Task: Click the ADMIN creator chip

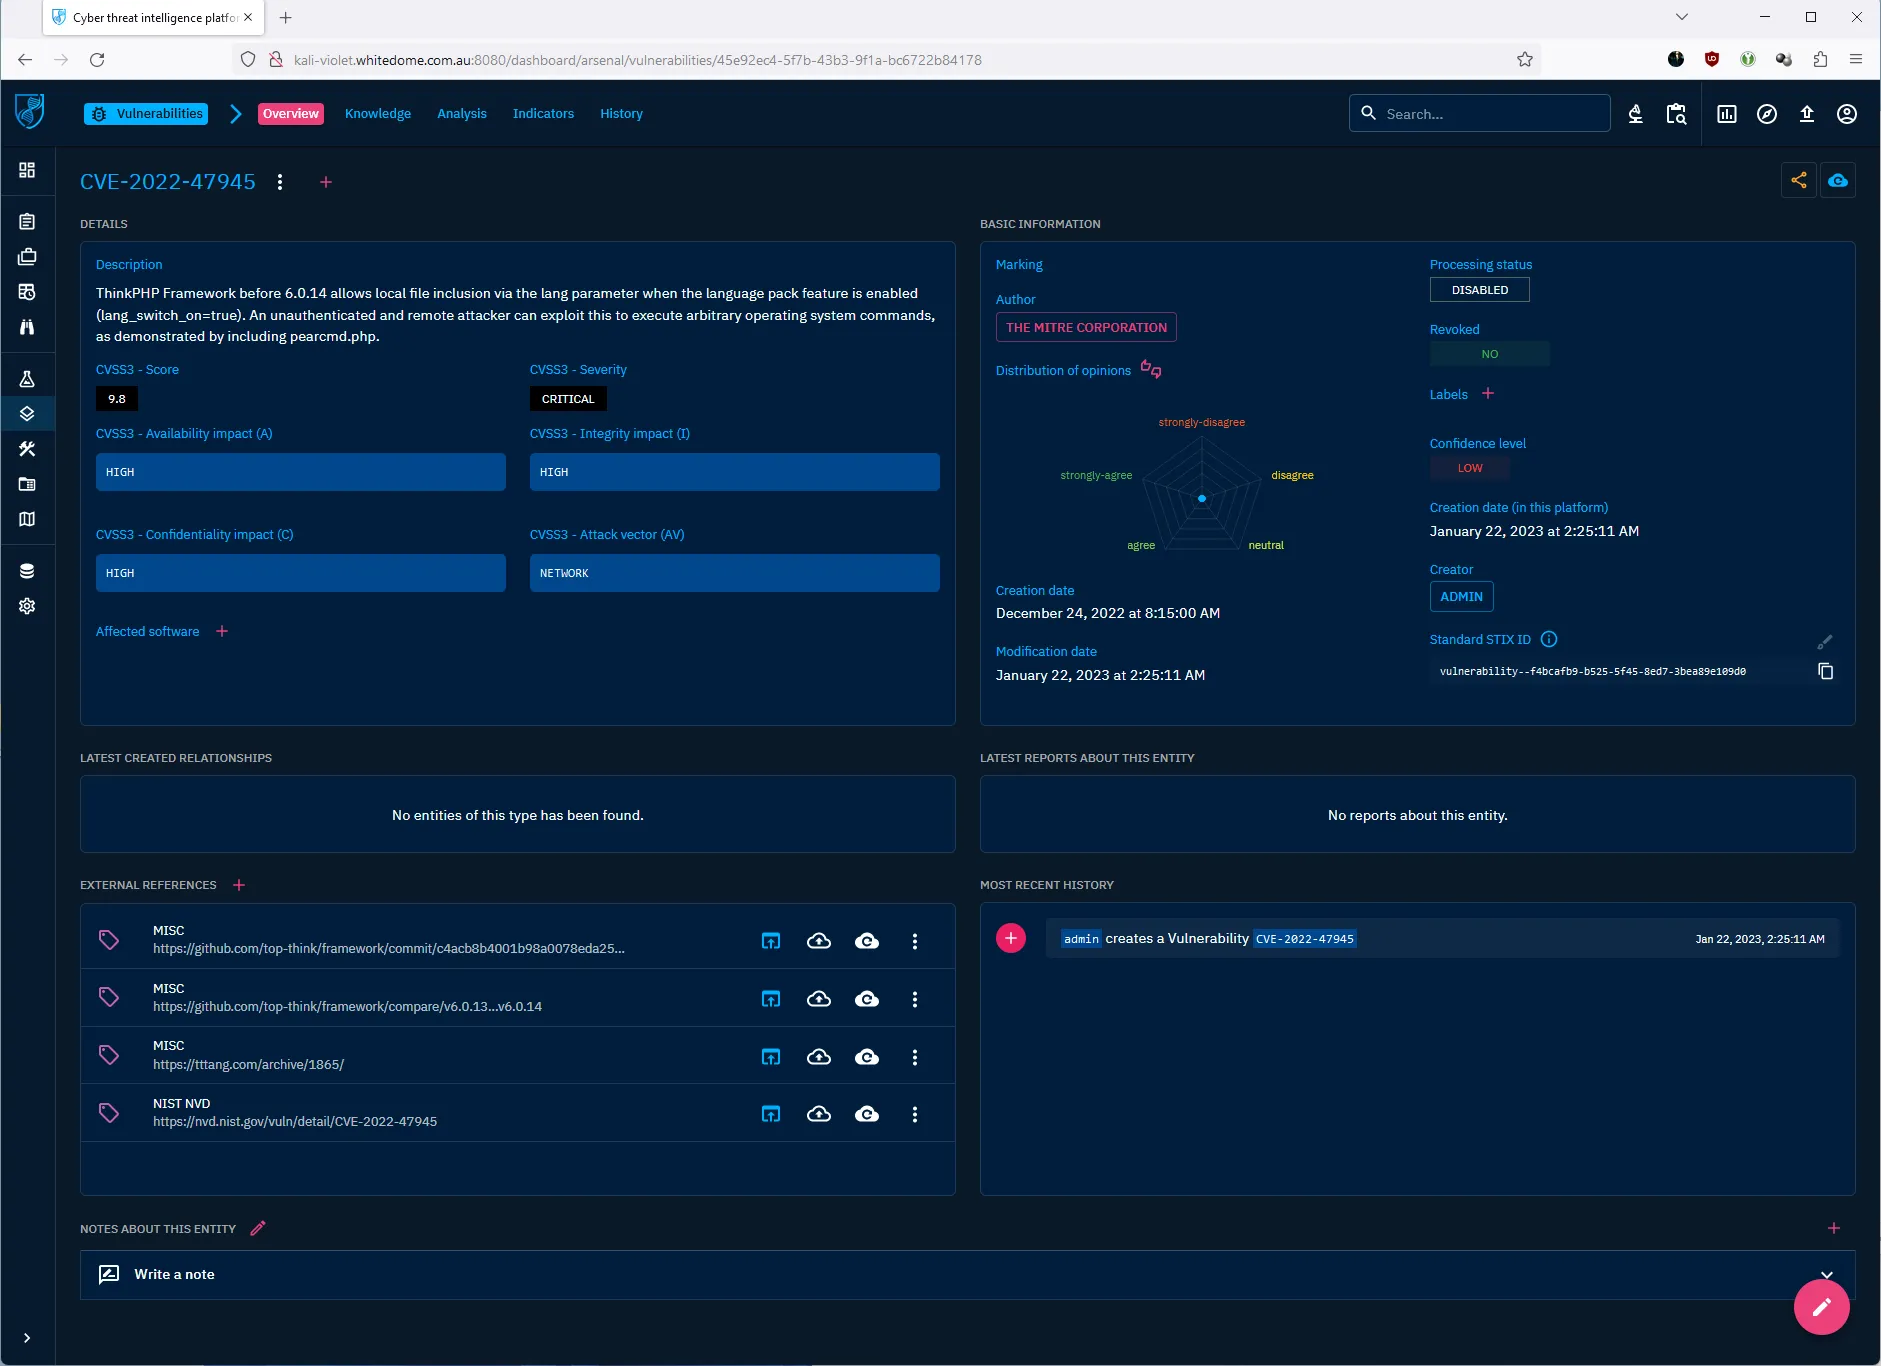Action: click(1461, 597)
